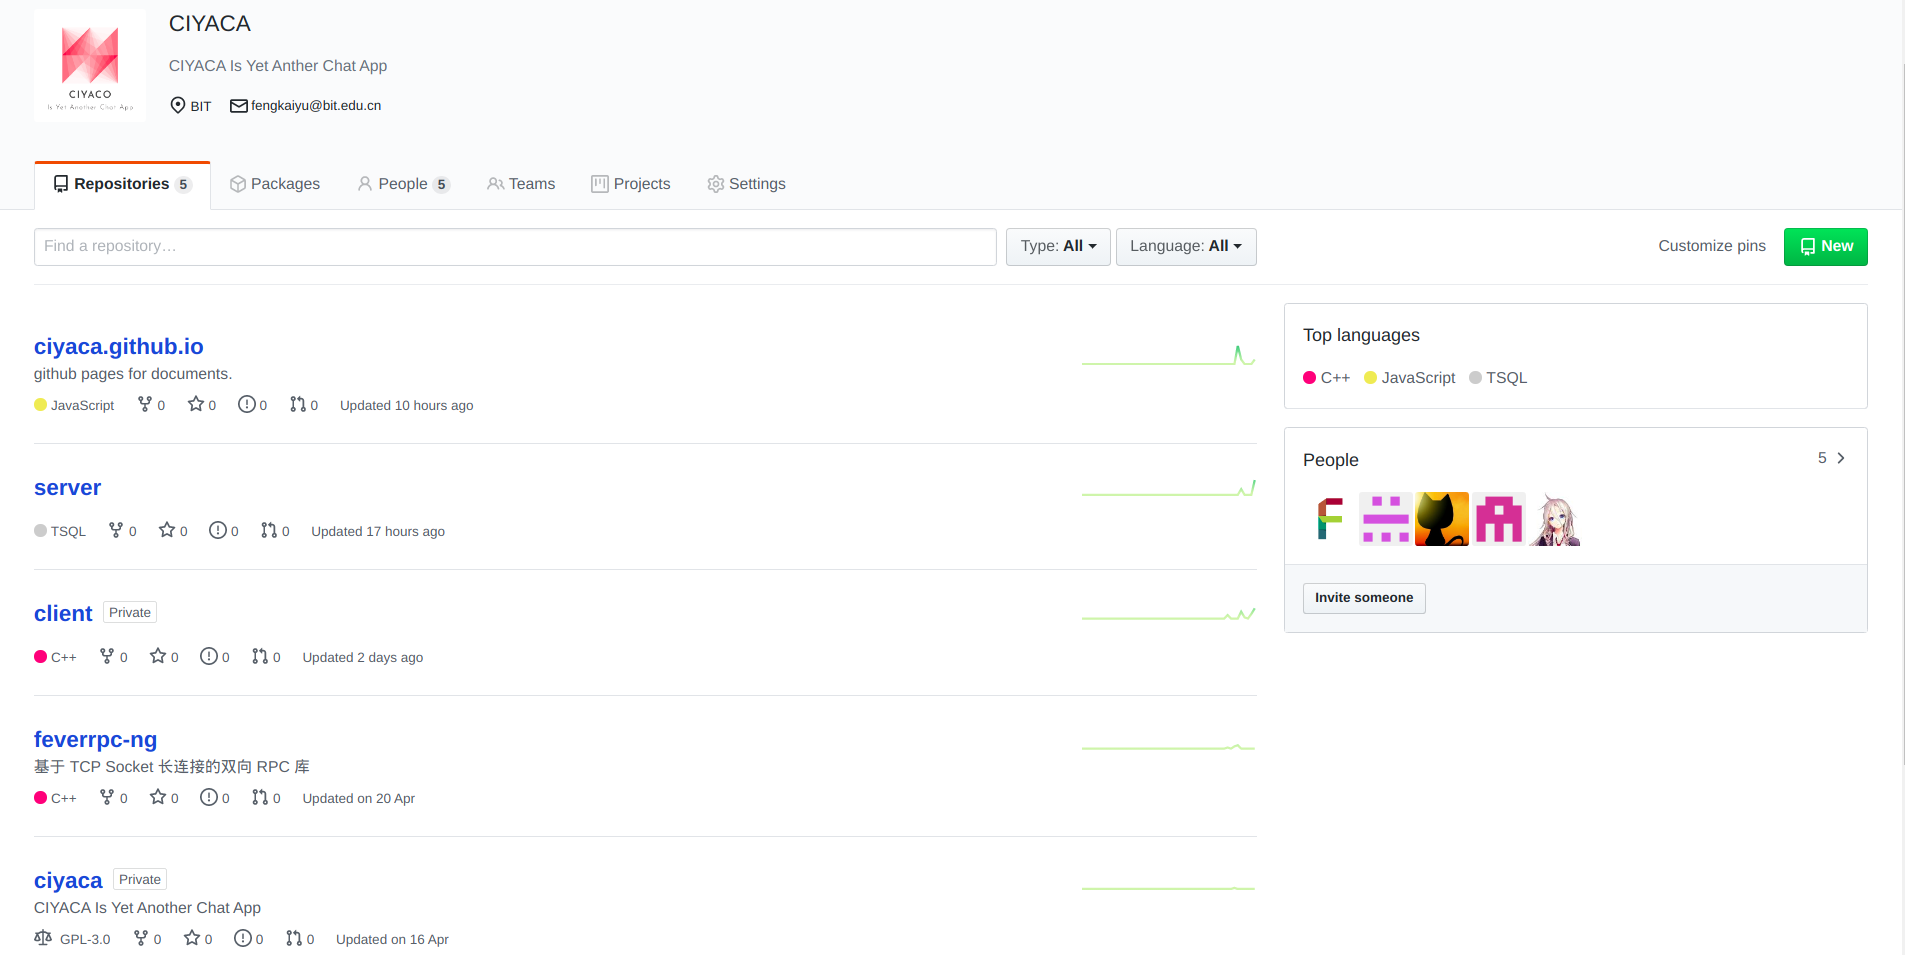Click the GPL-3.0 license scale icon

tap(43, 938)
